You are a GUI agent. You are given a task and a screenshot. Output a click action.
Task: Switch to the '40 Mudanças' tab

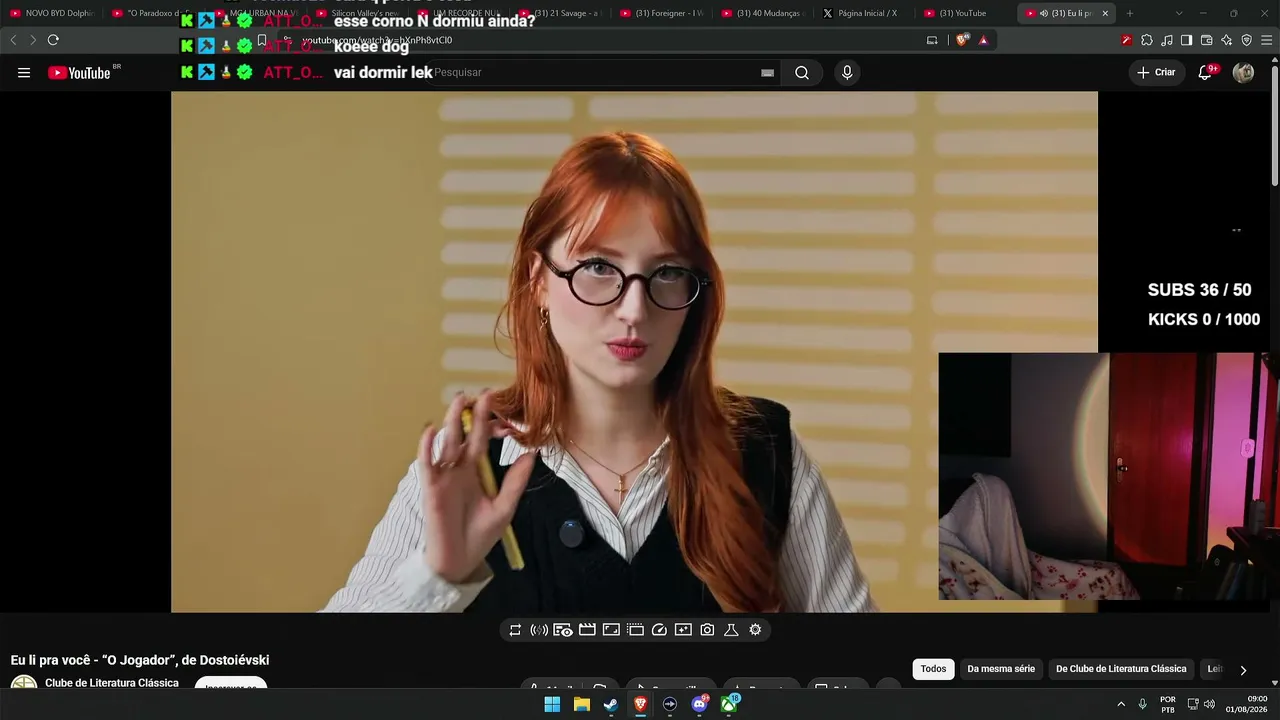(x=763, y=13)
